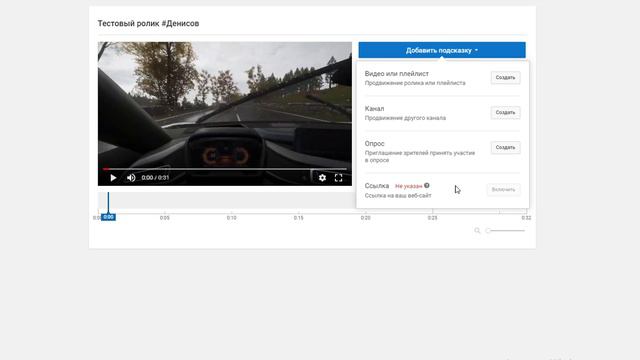Click the 0:20 timeline mark
The height and width of the screenshot is (360, 640).
(x=365, y=218)
